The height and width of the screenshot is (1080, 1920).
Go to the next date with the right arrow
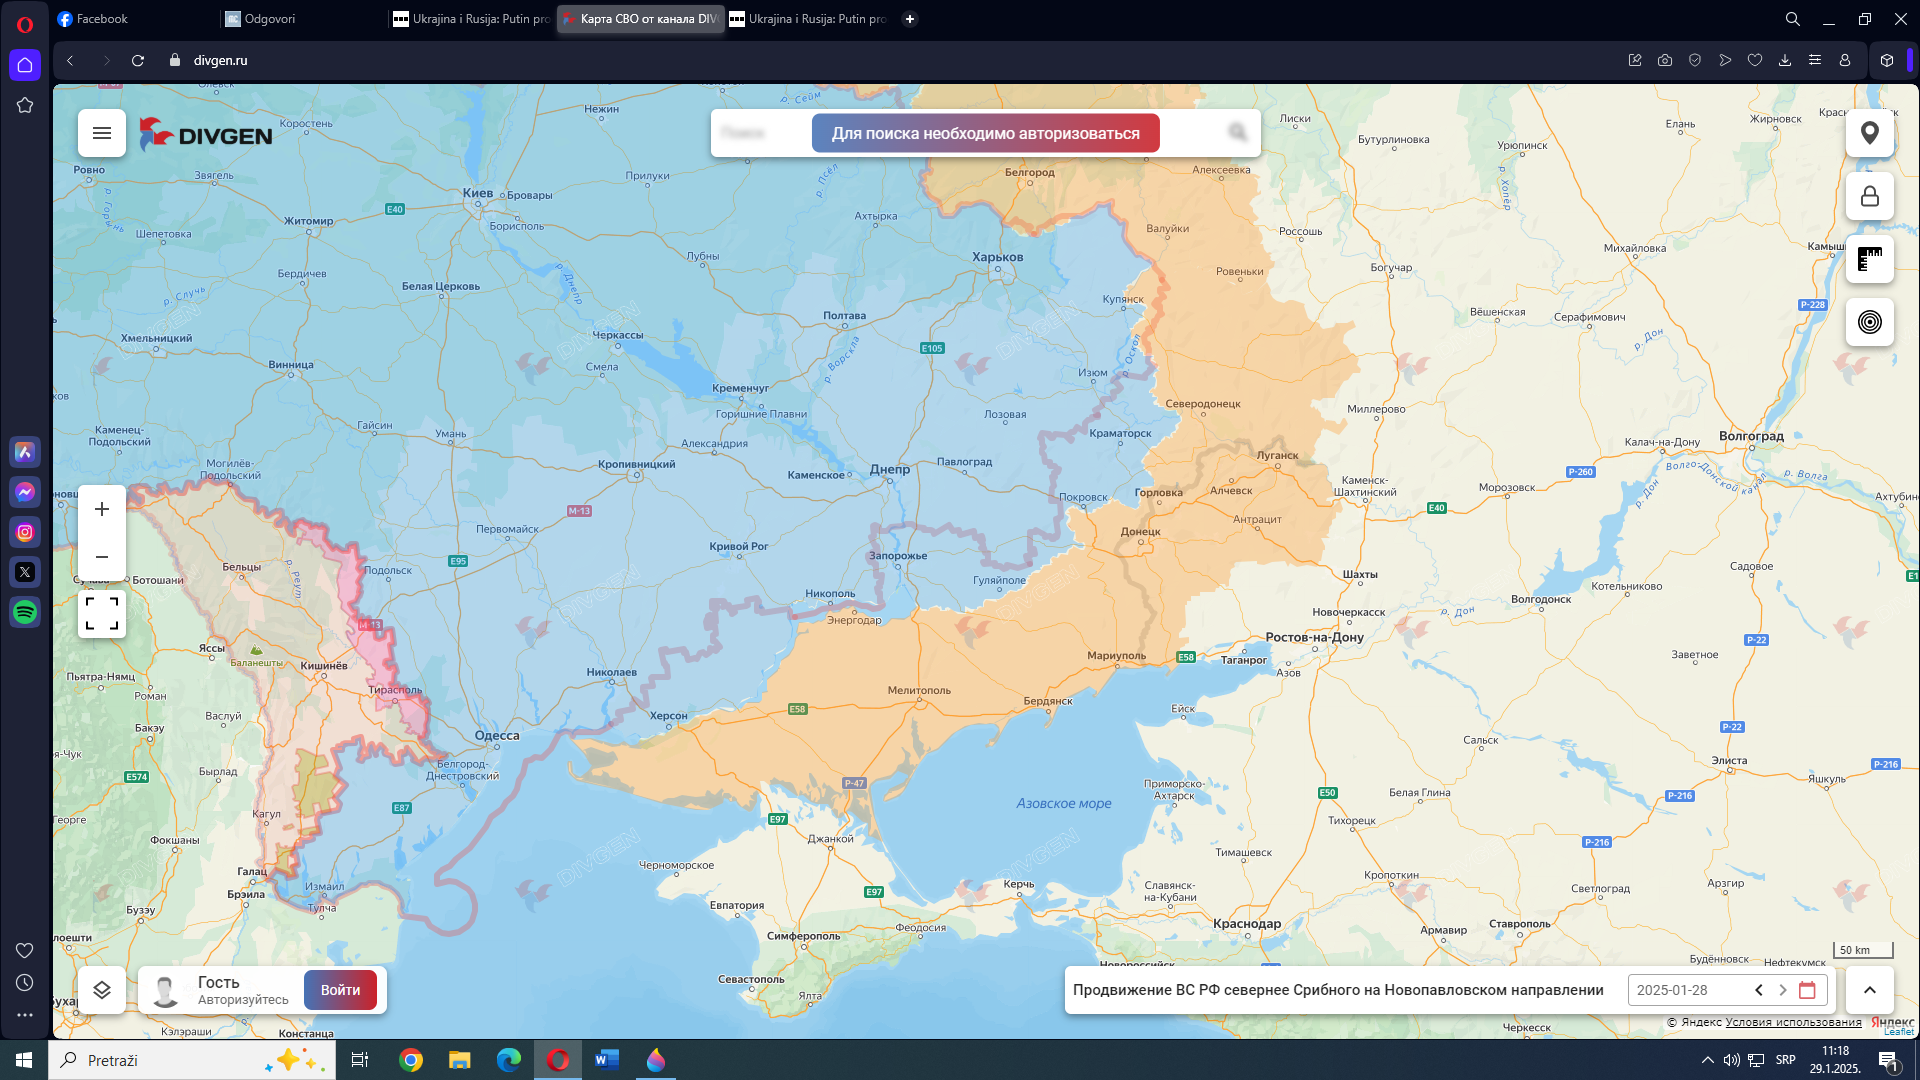tap(1783, 990)
